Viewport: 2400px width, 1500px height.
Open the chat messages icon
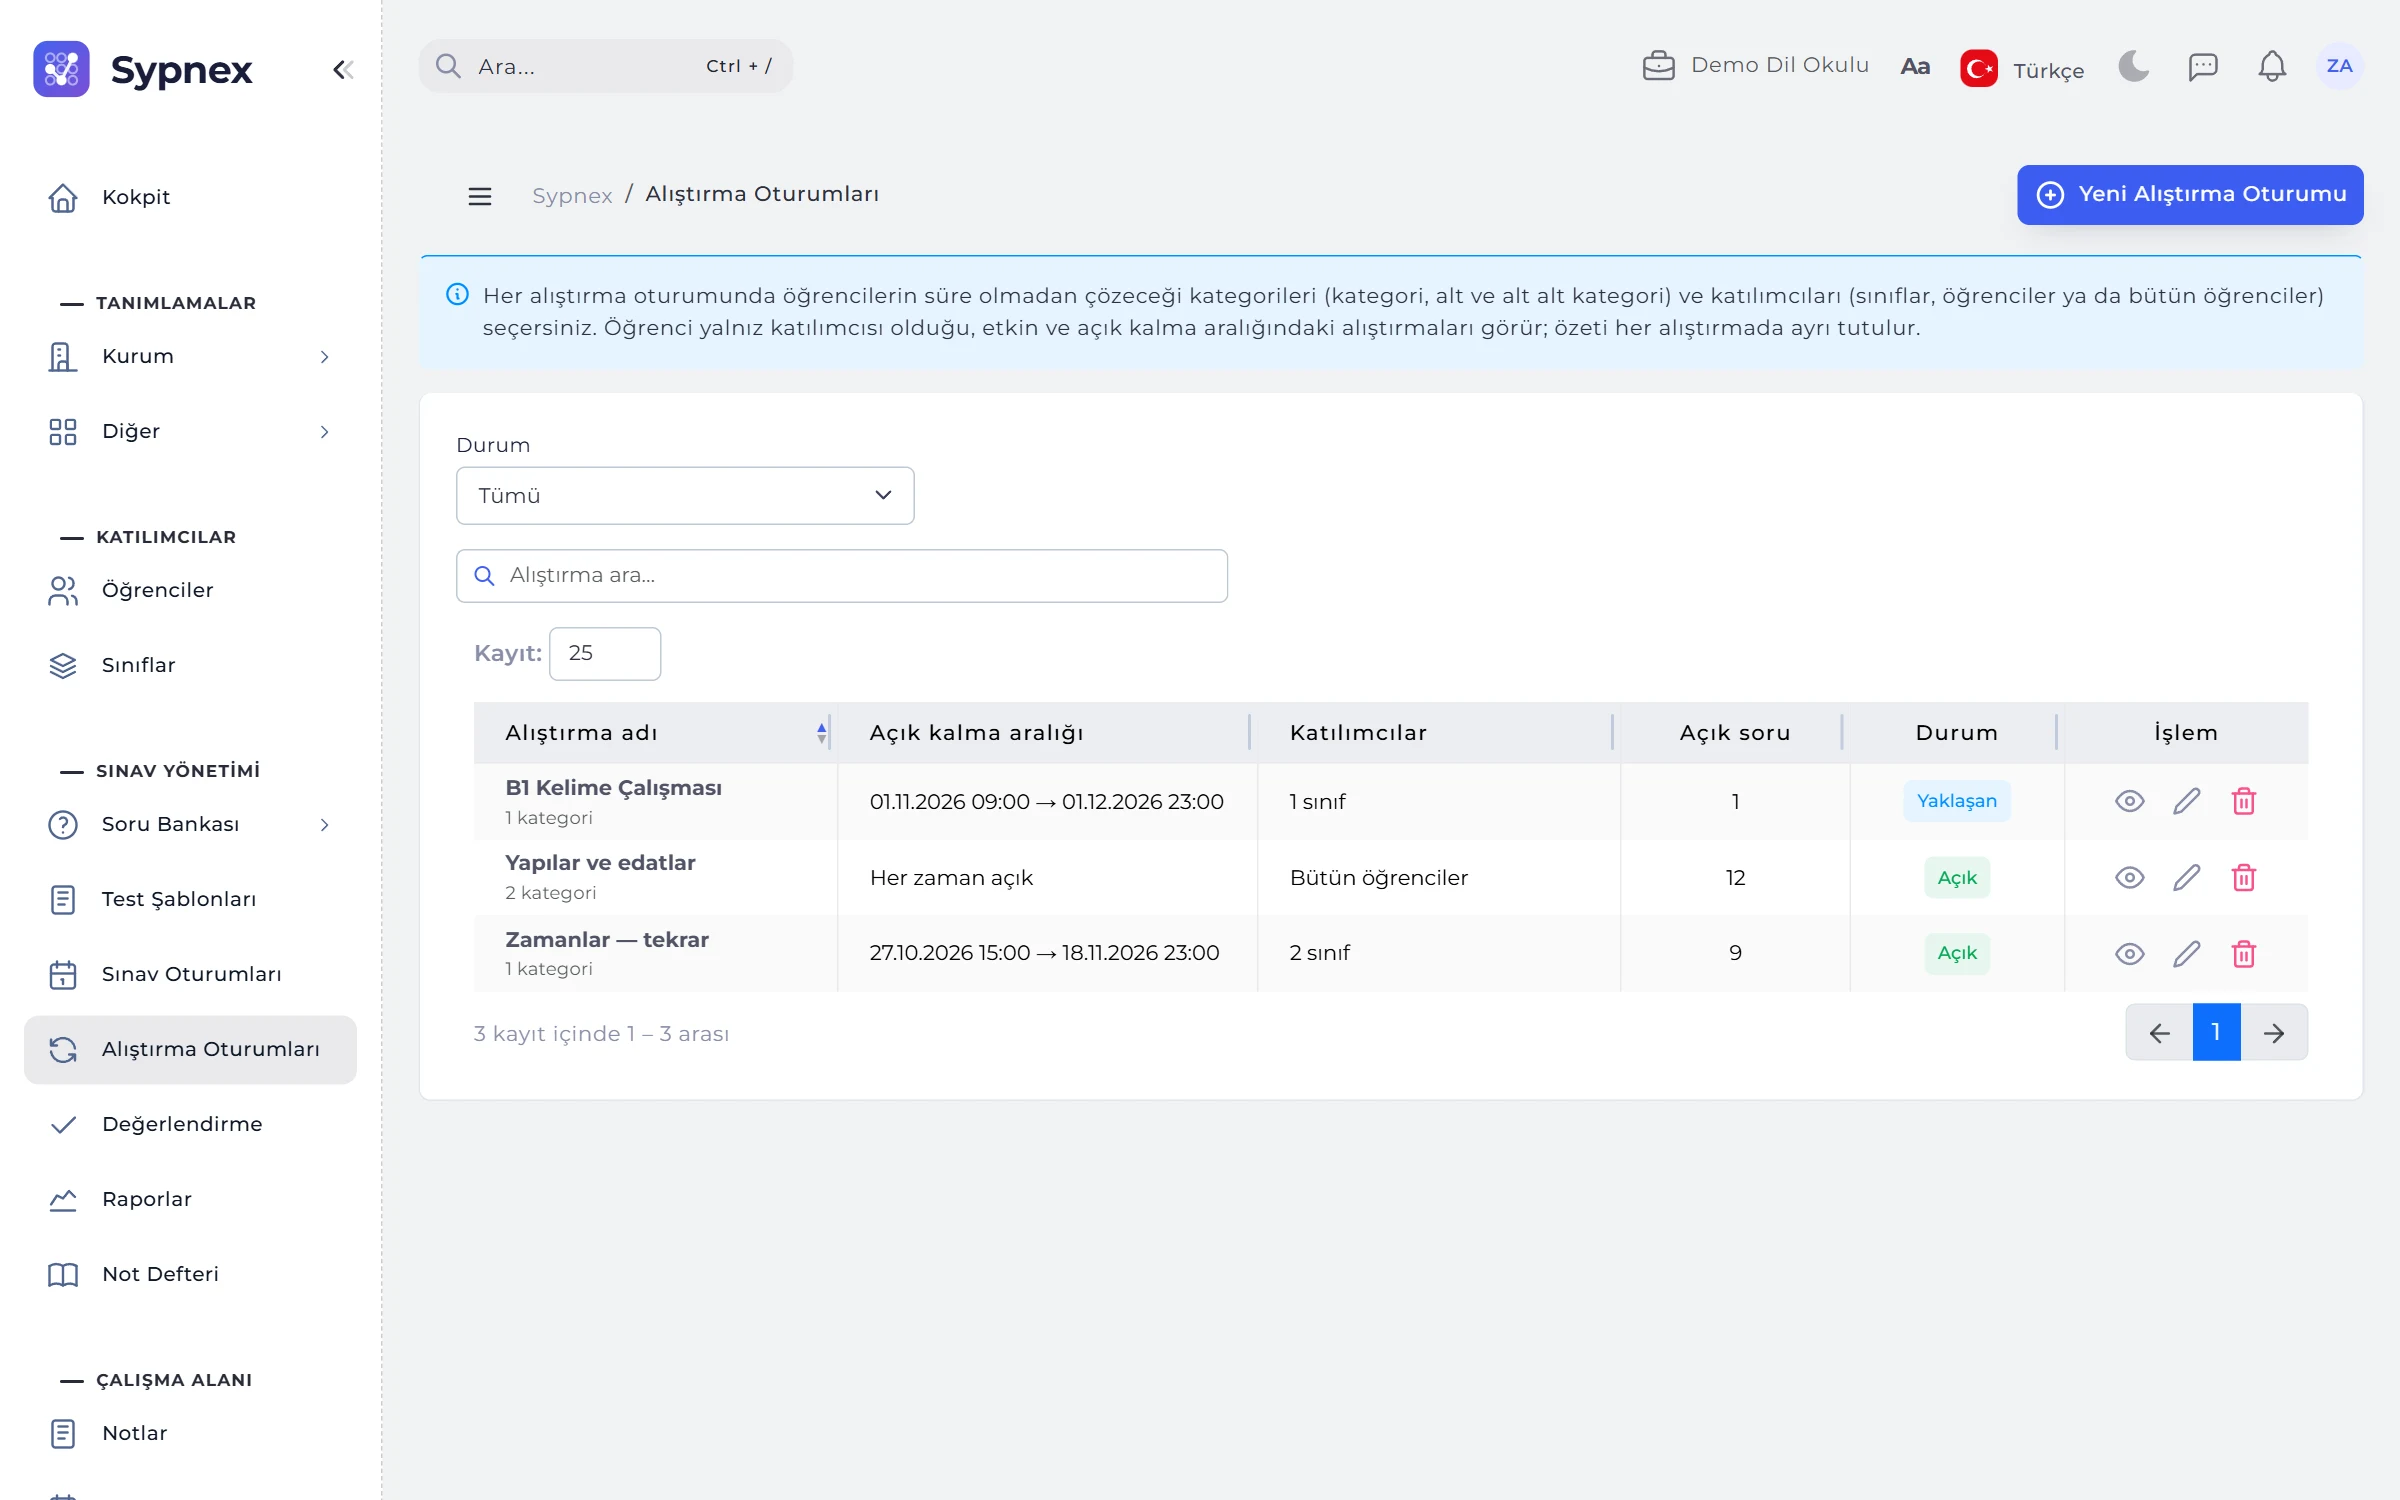(2202, 66)
